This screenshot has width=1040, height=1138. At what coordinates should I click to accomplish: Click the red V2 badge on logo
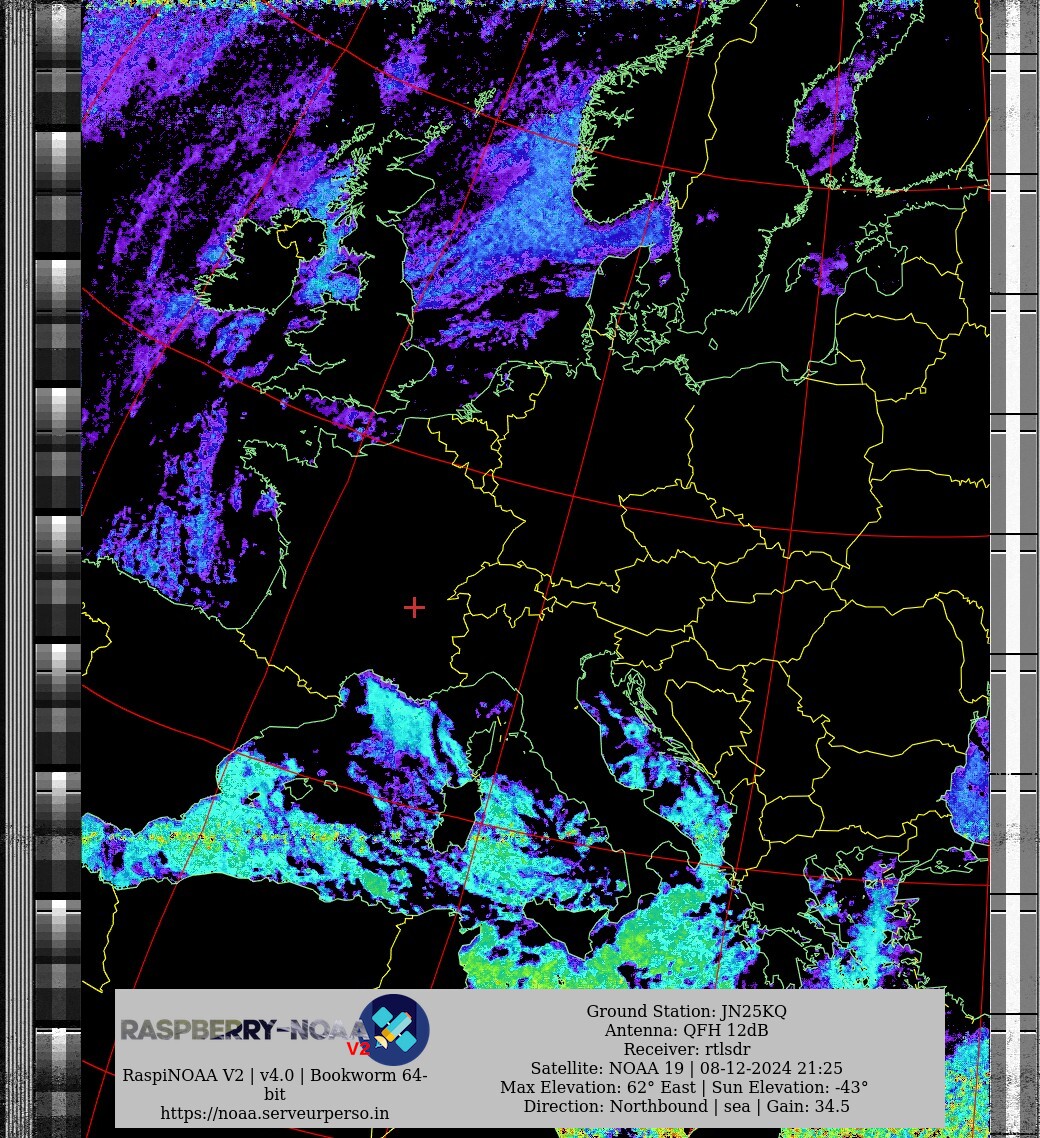click(x=358, y=1049)
